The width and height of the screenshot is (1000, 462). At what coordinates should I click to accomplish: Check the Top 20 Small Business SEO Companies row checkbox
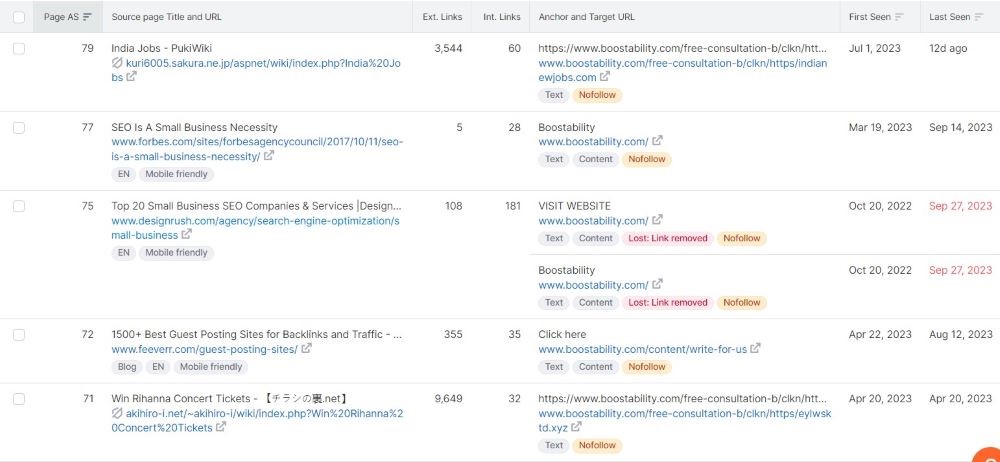(x=18, y=206)
